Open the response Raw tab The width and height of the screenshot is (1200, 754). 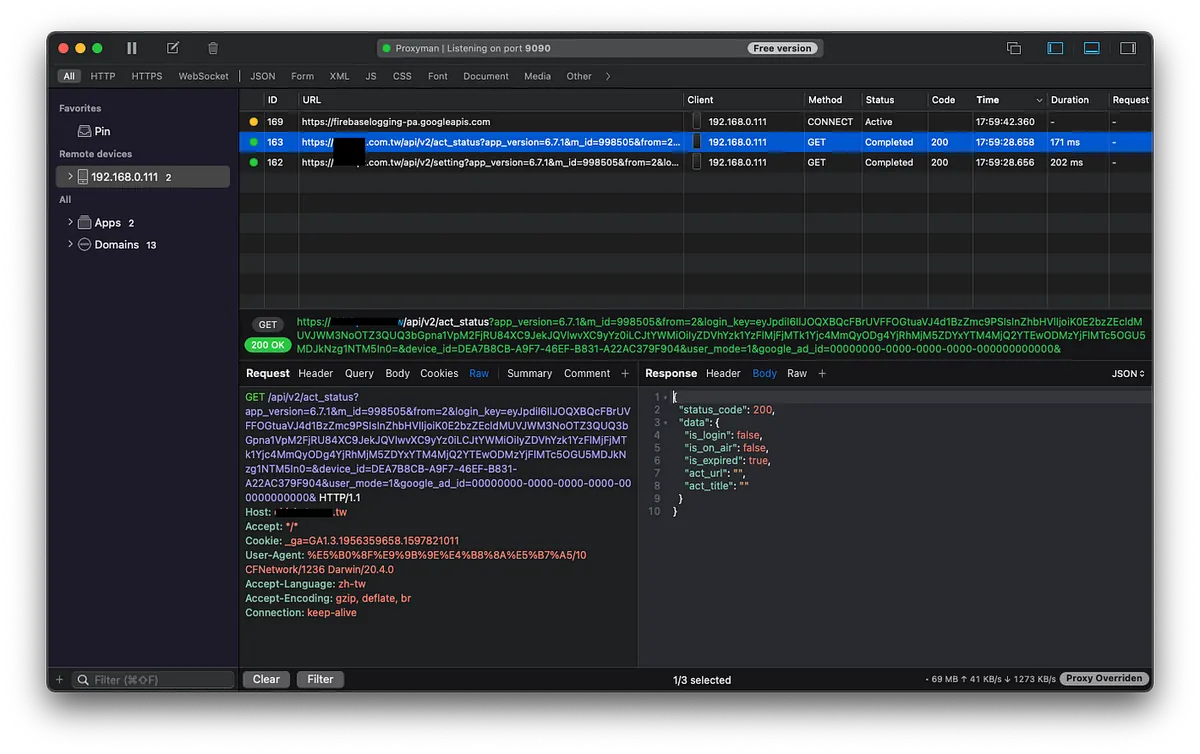[796, 374]
